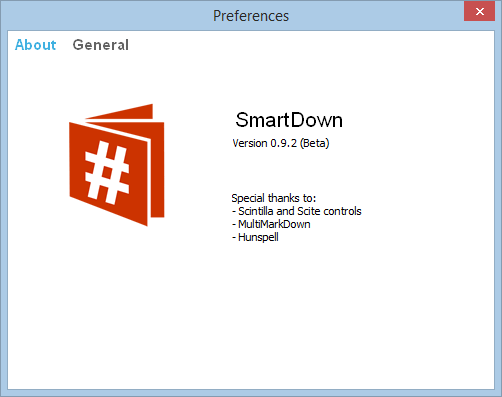
Task: Click the MultiMarkDown credit line
Action: 271,224
